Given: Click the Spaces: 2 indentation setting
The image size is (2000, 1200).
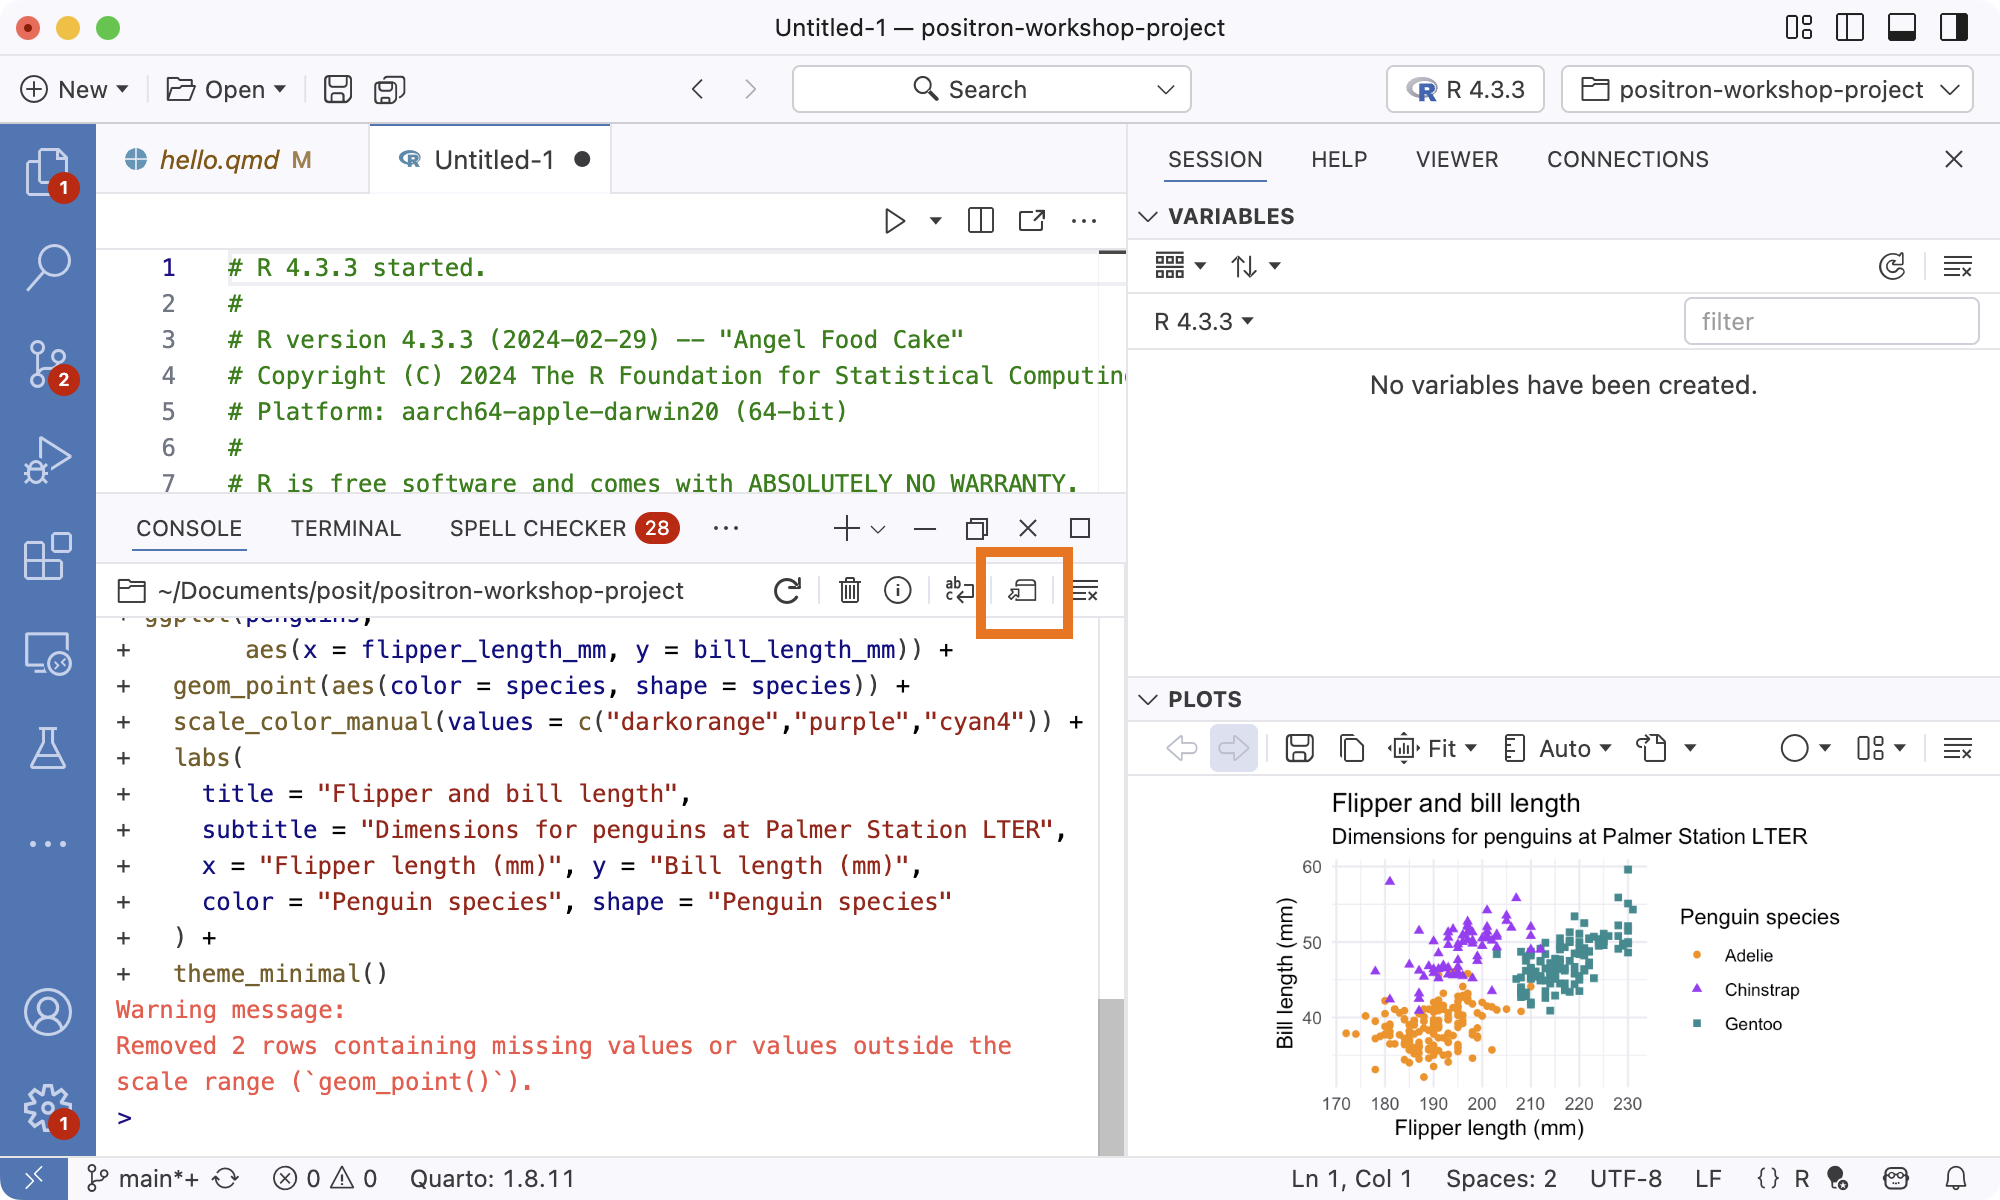Looking at the screenshot, I should (1501, 1179).
